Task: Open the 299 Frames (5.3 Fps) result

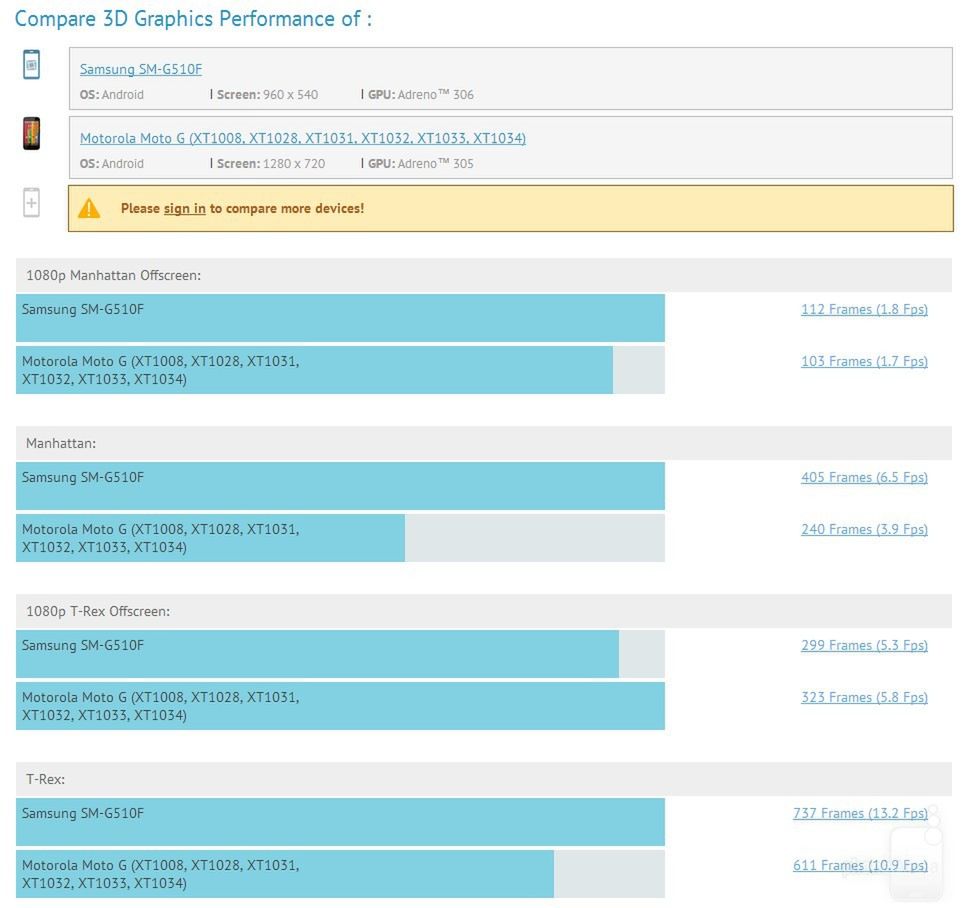Action: pos(864,645)
